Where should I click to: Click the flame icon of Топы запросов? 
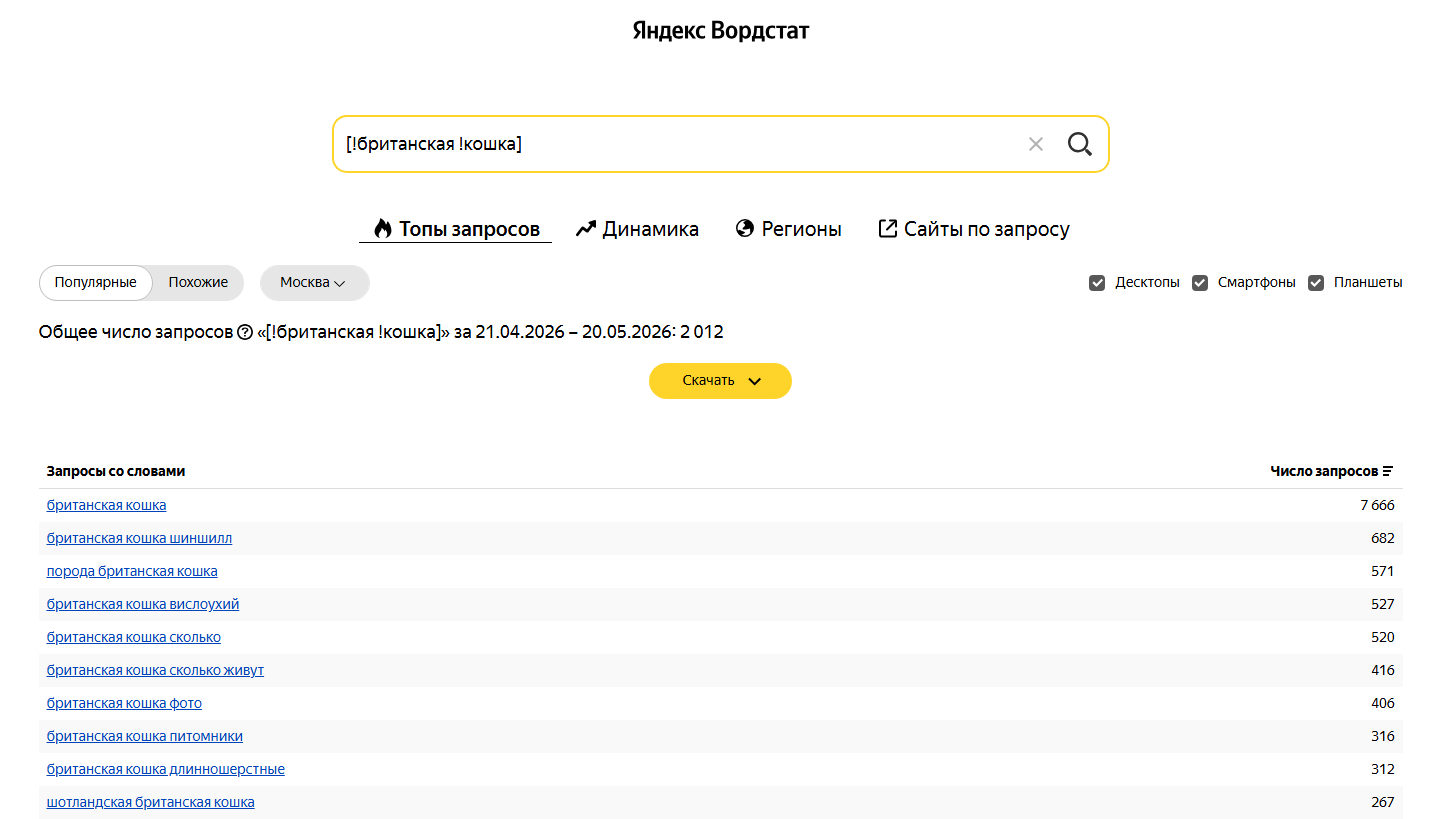click(x=382, y=229)
